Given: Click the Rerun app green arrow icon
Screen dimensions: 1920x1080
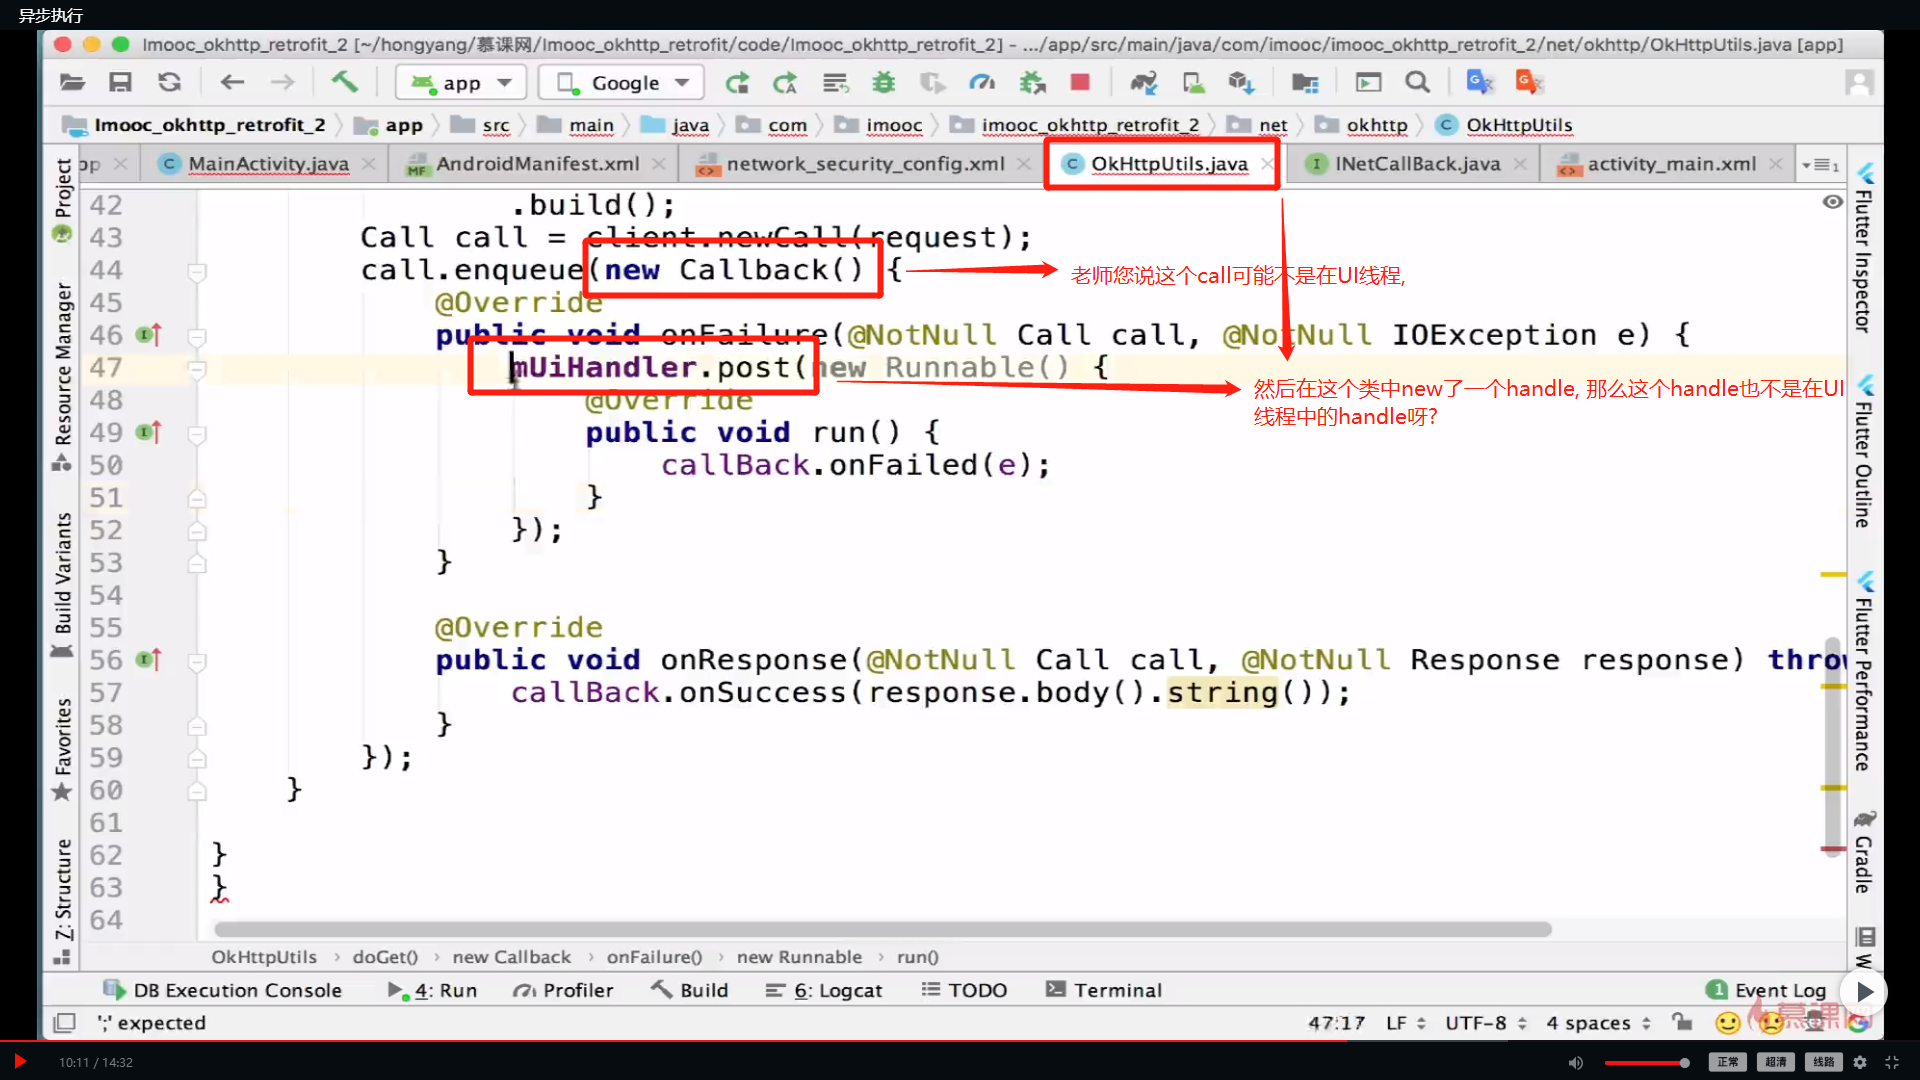Looking at the screenshot, I should coord(737,83).
